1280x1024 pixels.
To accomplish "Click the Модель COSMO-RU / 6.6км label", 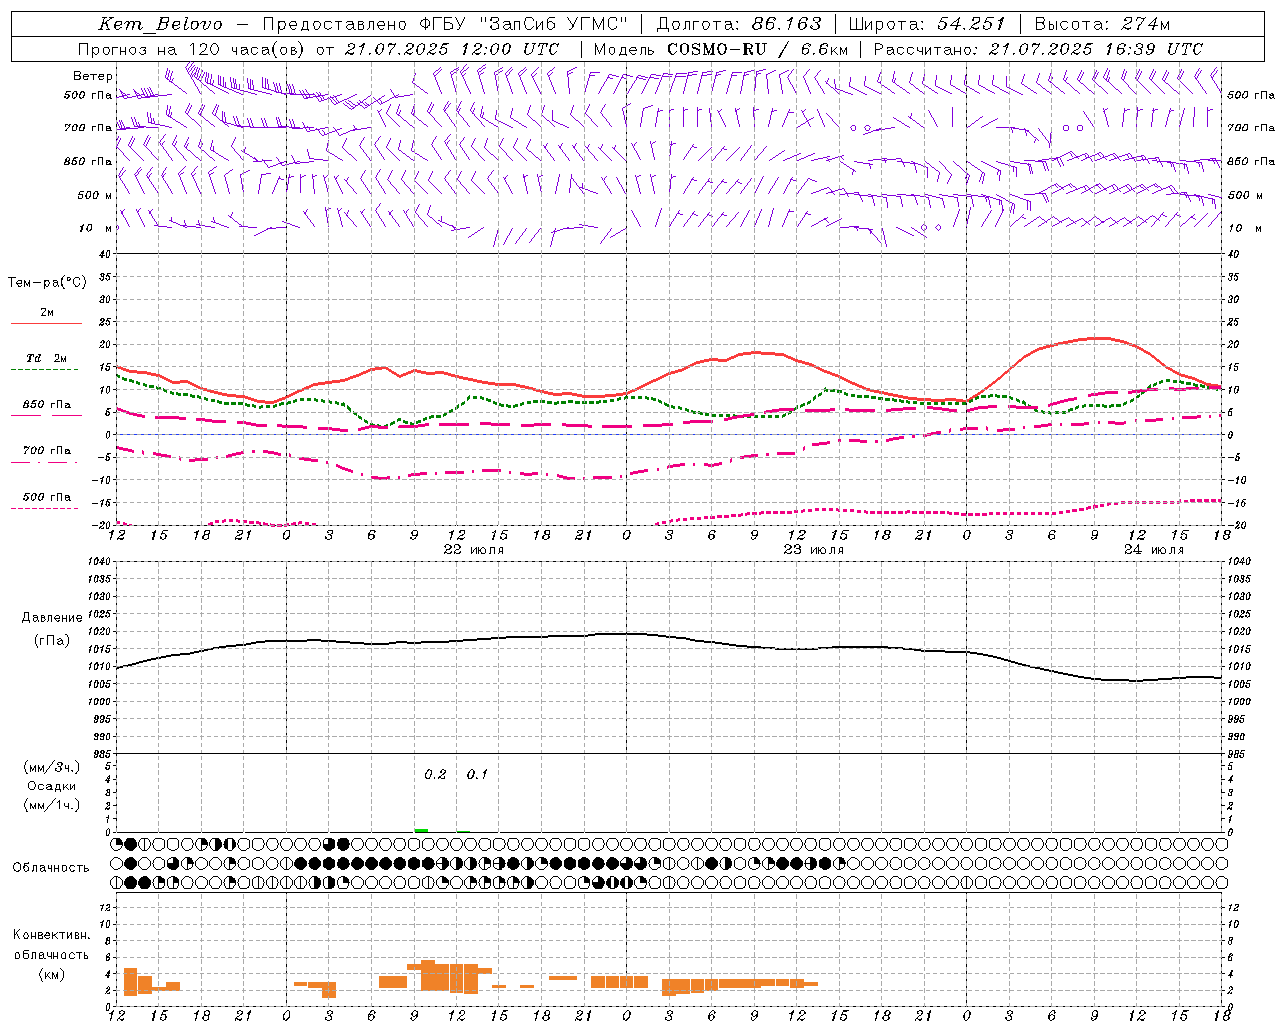I will [x=720, y=49].
